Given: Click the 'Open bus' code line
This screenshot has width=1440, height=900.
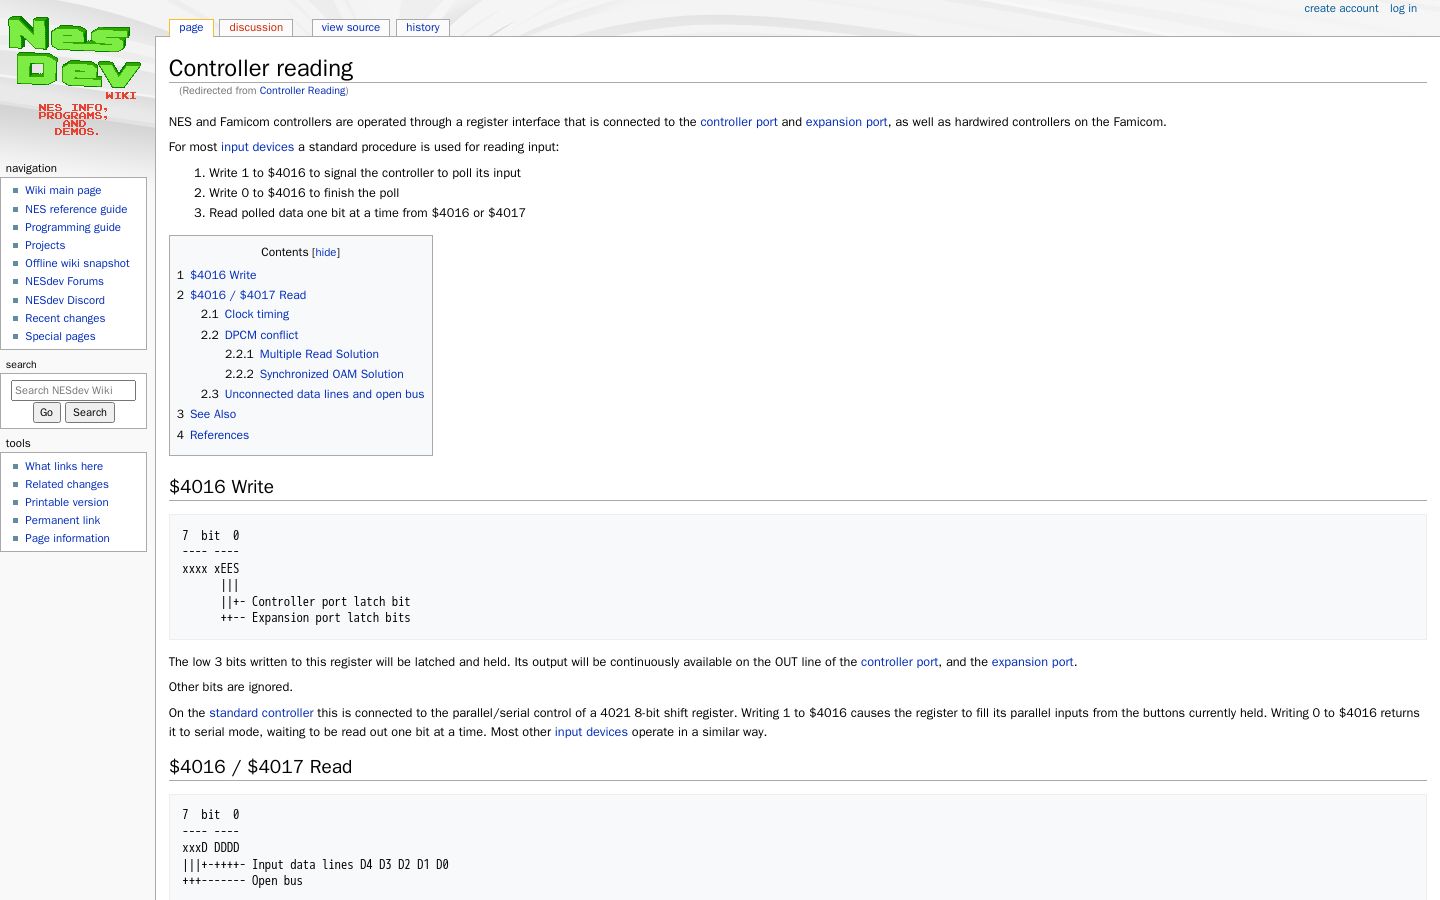Looking at the screenshot, I should (277, 881).
